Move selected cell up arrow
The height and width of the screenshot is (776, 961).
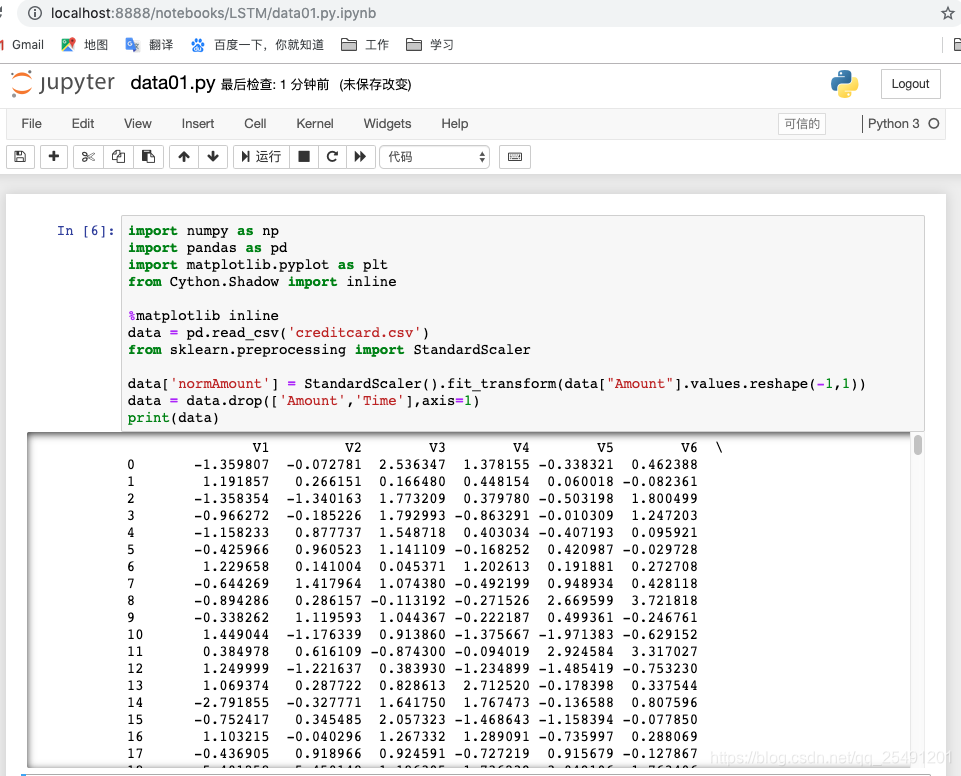[184, 157]
